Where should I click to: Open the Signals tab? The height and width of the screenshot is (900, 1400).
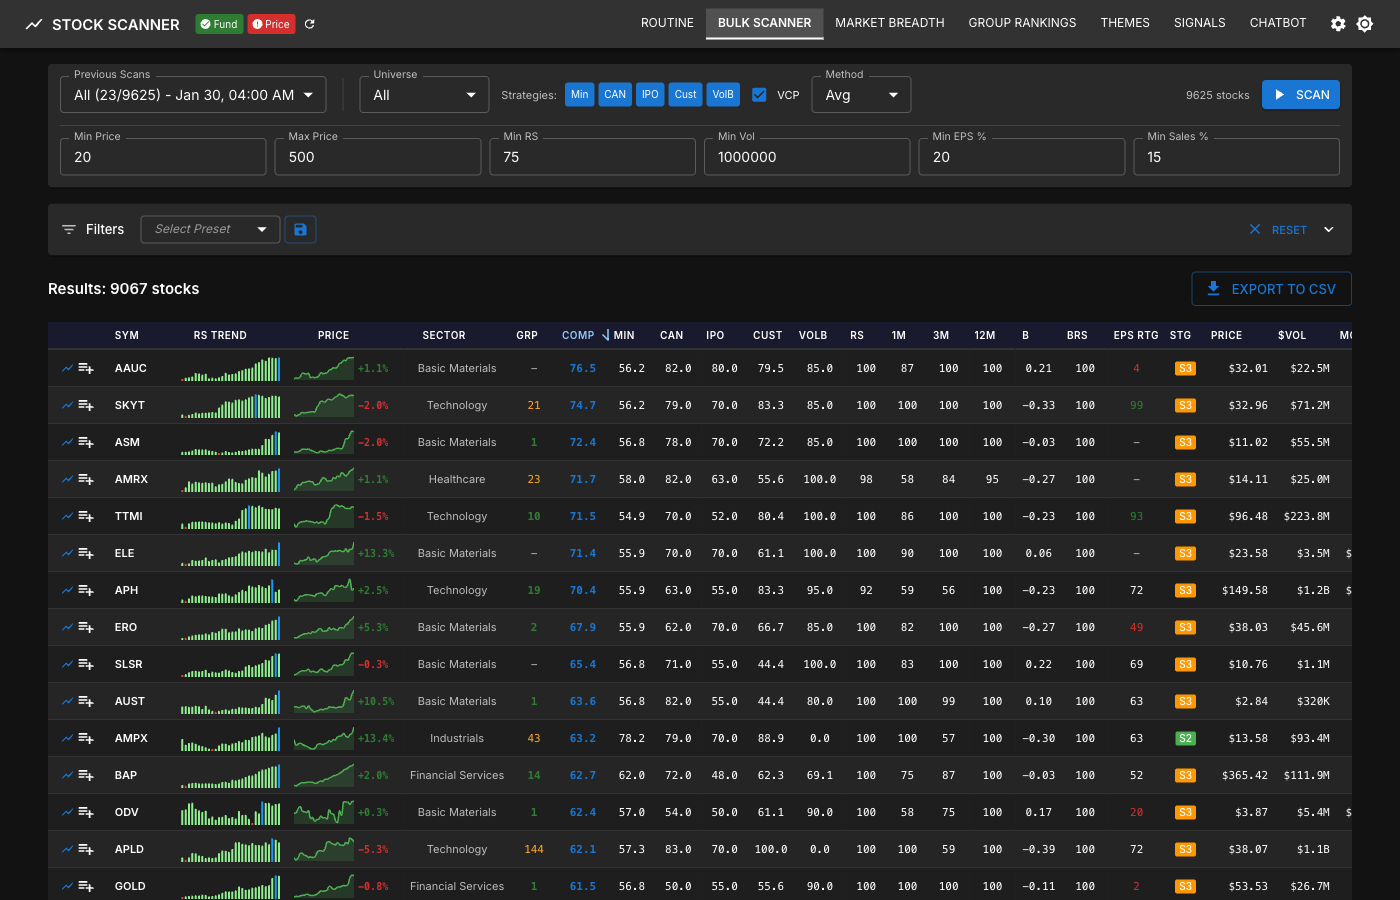pos(1200,23)
